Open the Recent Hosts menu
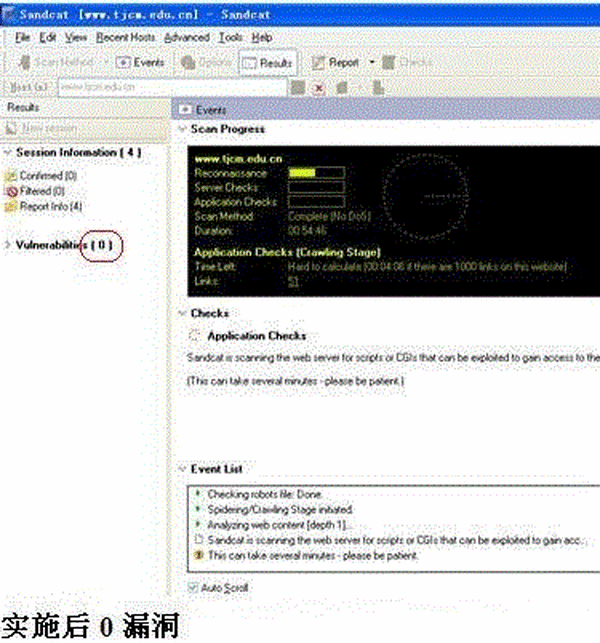This screenshot has width=600, height=643. tap(125, 38)
